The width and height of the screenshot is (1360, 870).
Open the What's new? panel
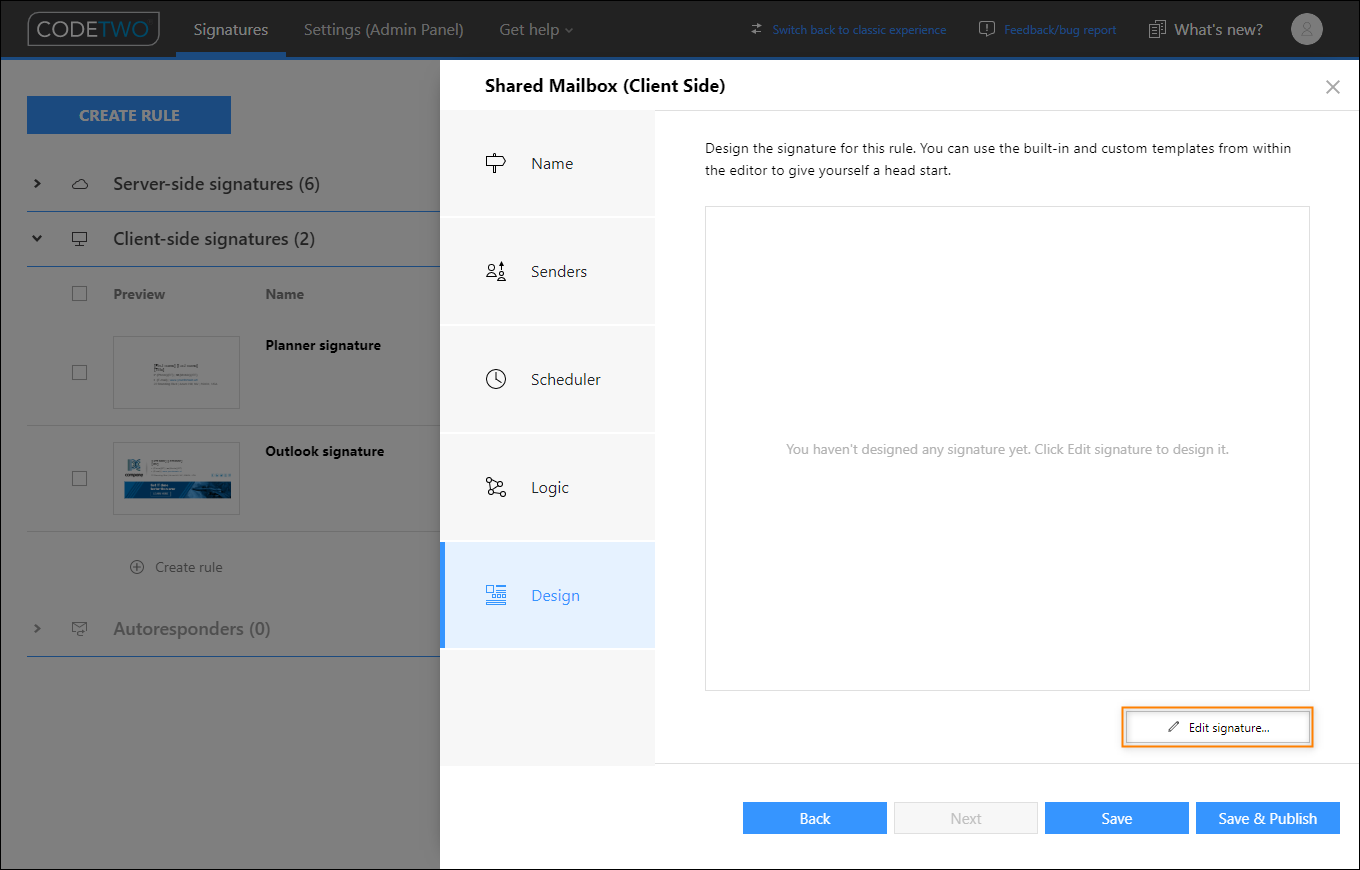[x=1218, y=29]
